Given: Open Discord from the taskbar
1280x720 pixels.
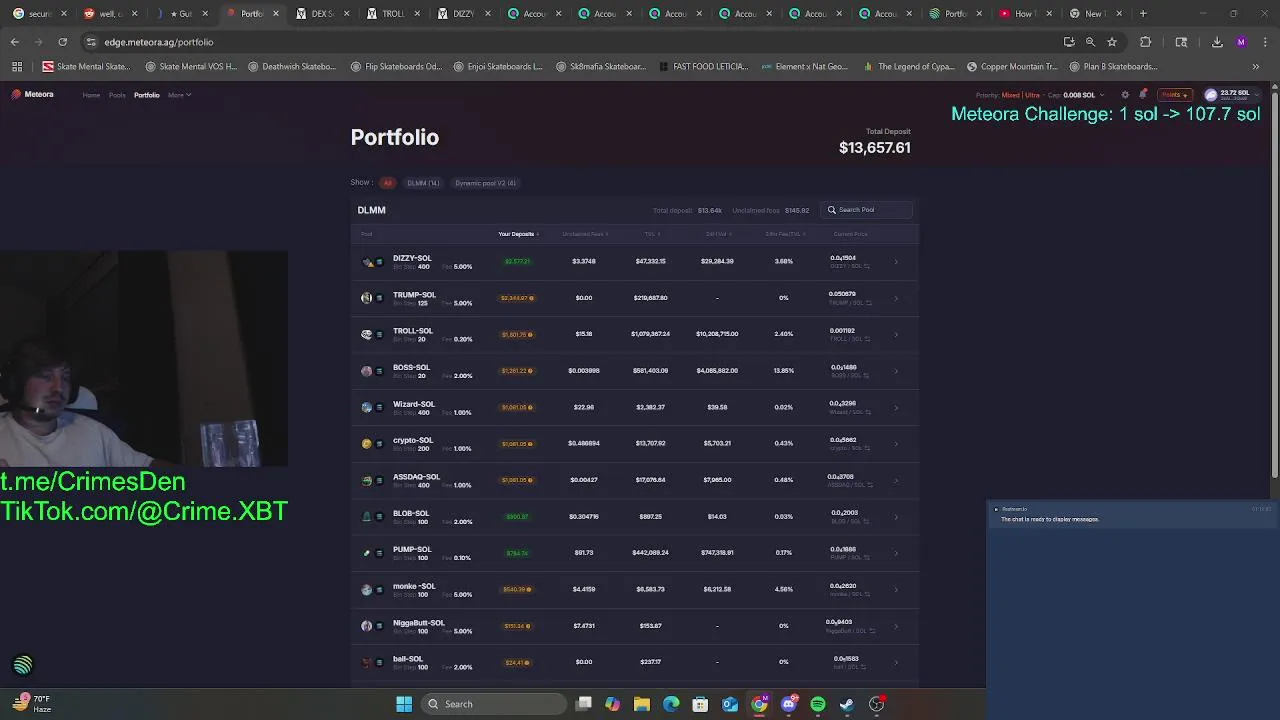Looking at the screenshot, I should tap(789, 704).
